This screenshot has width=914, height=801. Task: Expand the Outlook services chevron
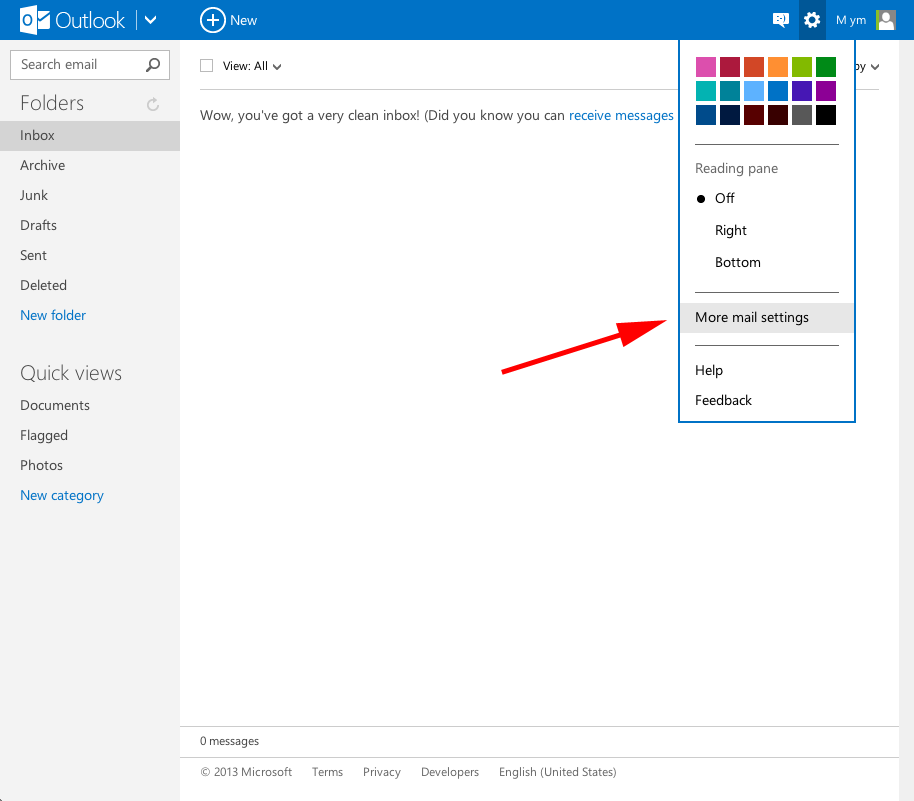149,20
